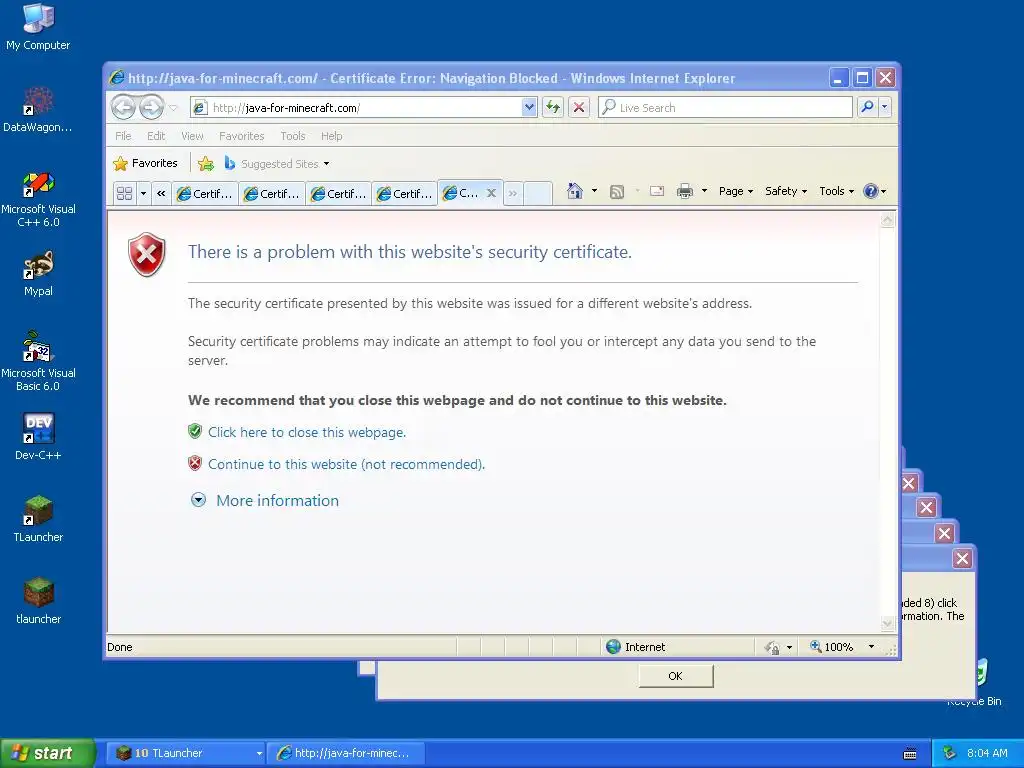Launch the TLauncher shortcut with capital T
The width and height of the screenshot is (1024, 768).
pyautogui.click(x=38, y=519)
